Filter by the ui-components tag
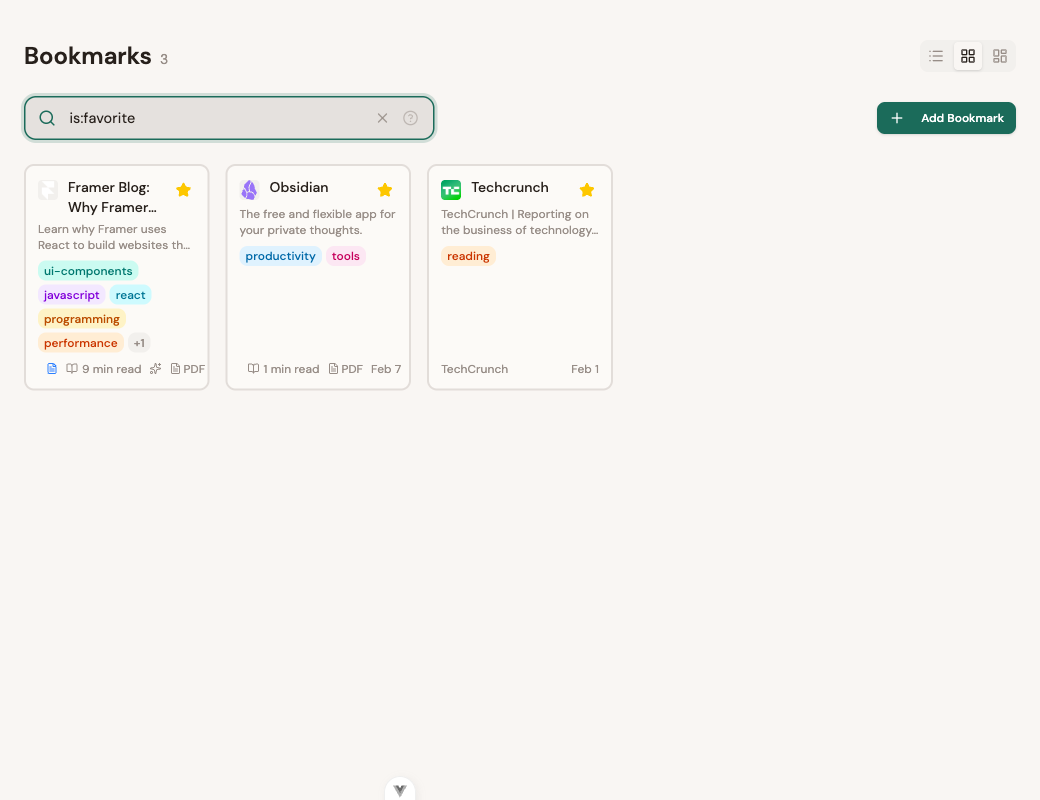This screenshot has width=1040, height=800. pyautogui.click(x=88, y=271)
